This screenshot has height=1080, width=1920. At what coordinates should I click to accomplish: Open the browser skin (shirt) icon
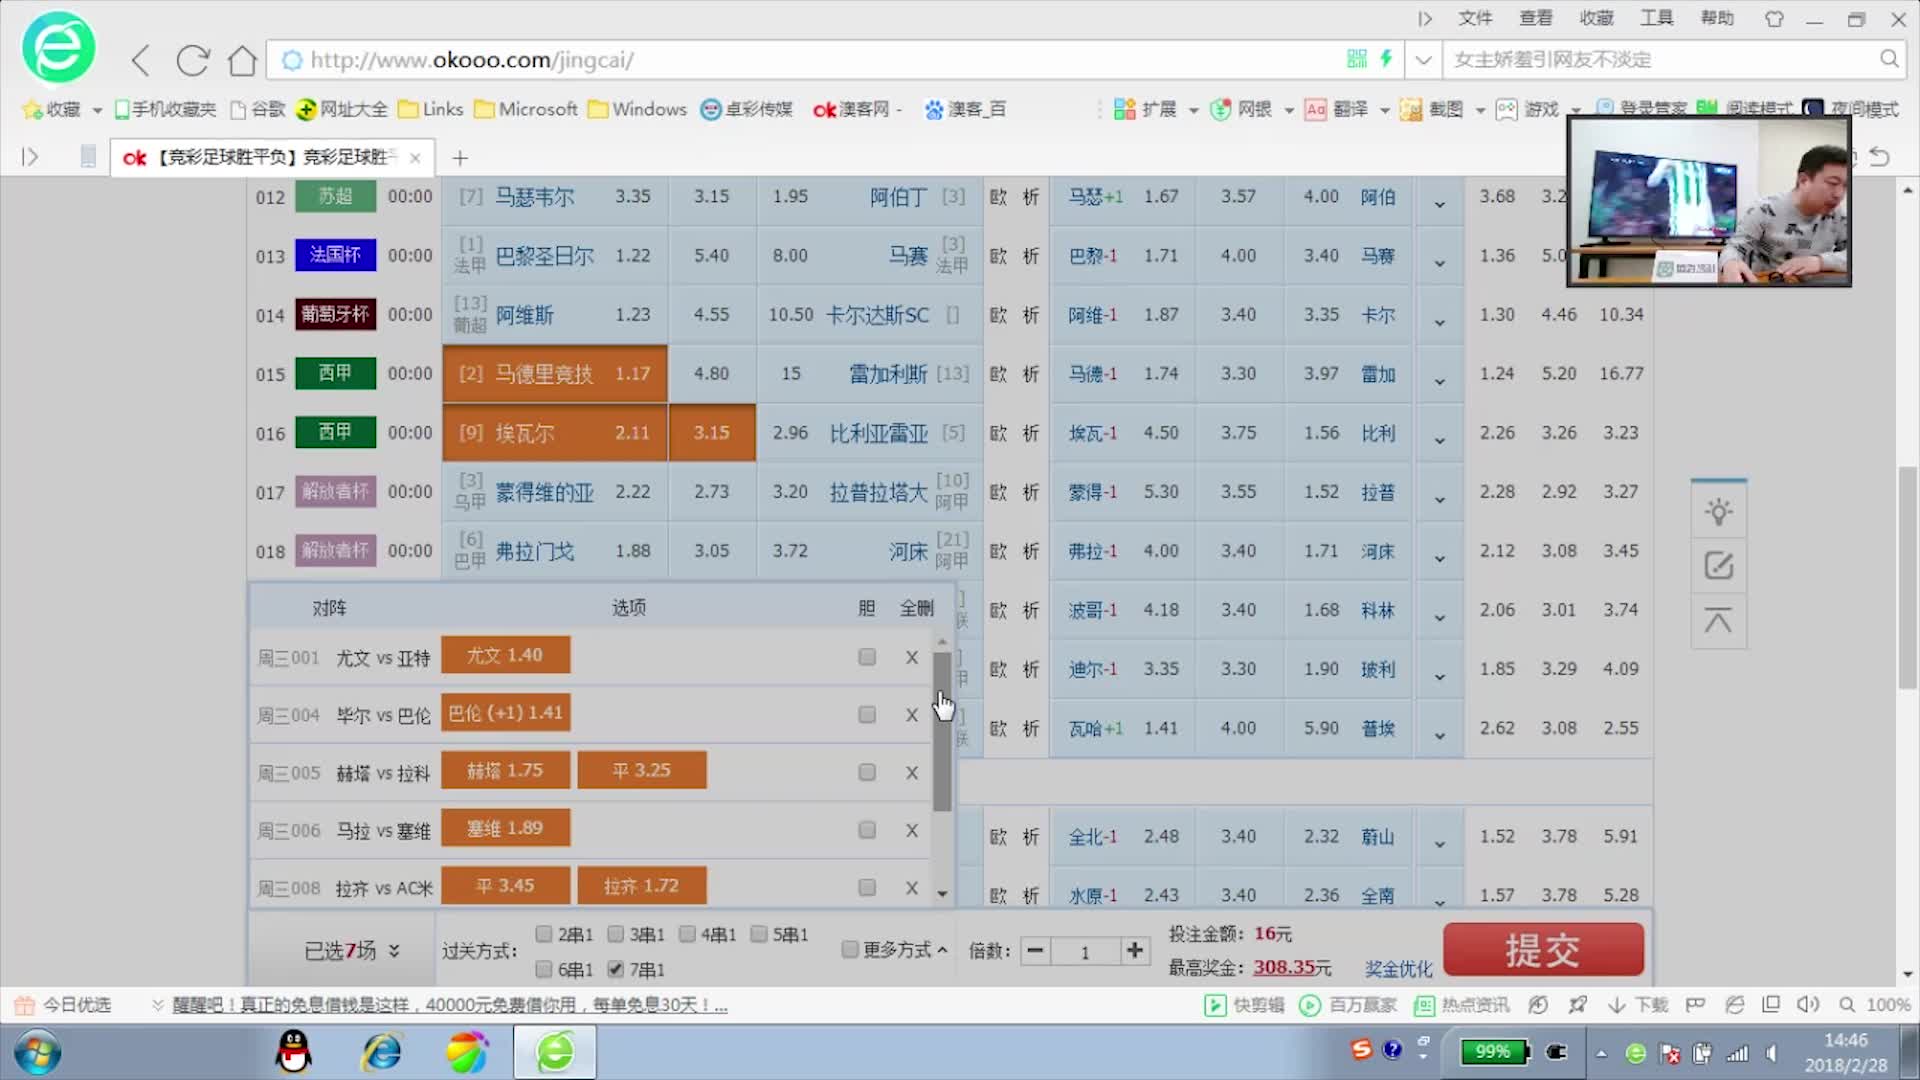[1774, 19]
